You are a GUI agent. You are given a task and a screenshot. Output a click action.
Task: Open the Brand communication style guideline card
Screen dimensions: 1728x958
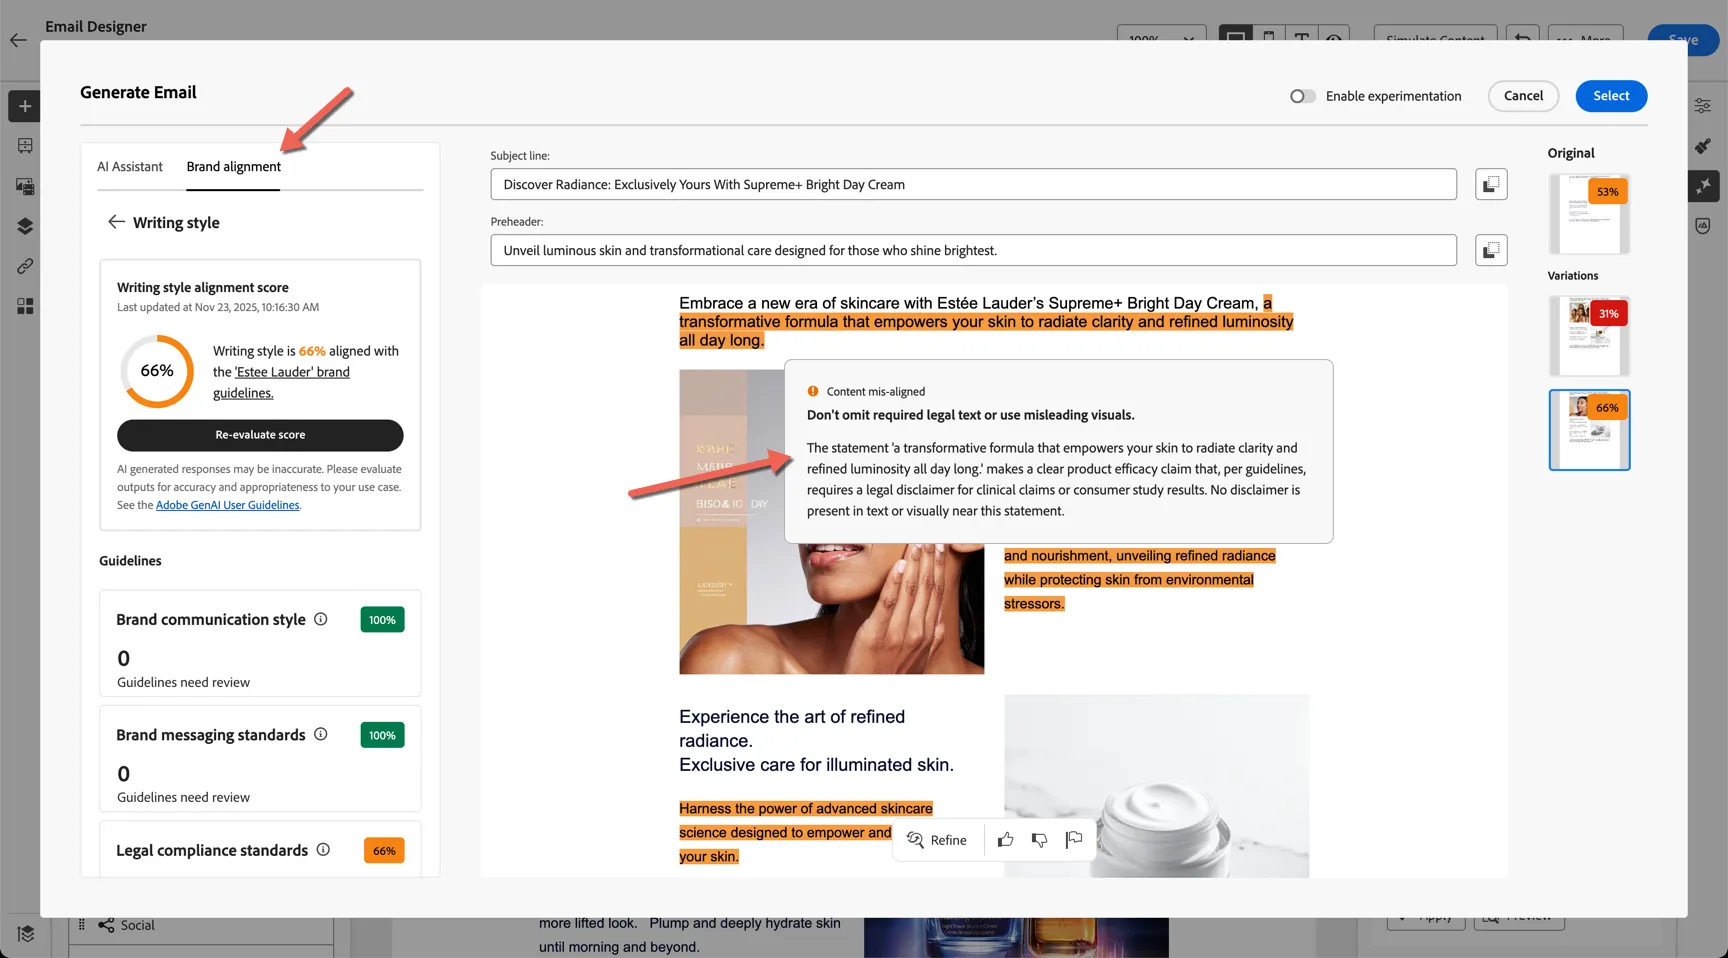coord(260,643)
